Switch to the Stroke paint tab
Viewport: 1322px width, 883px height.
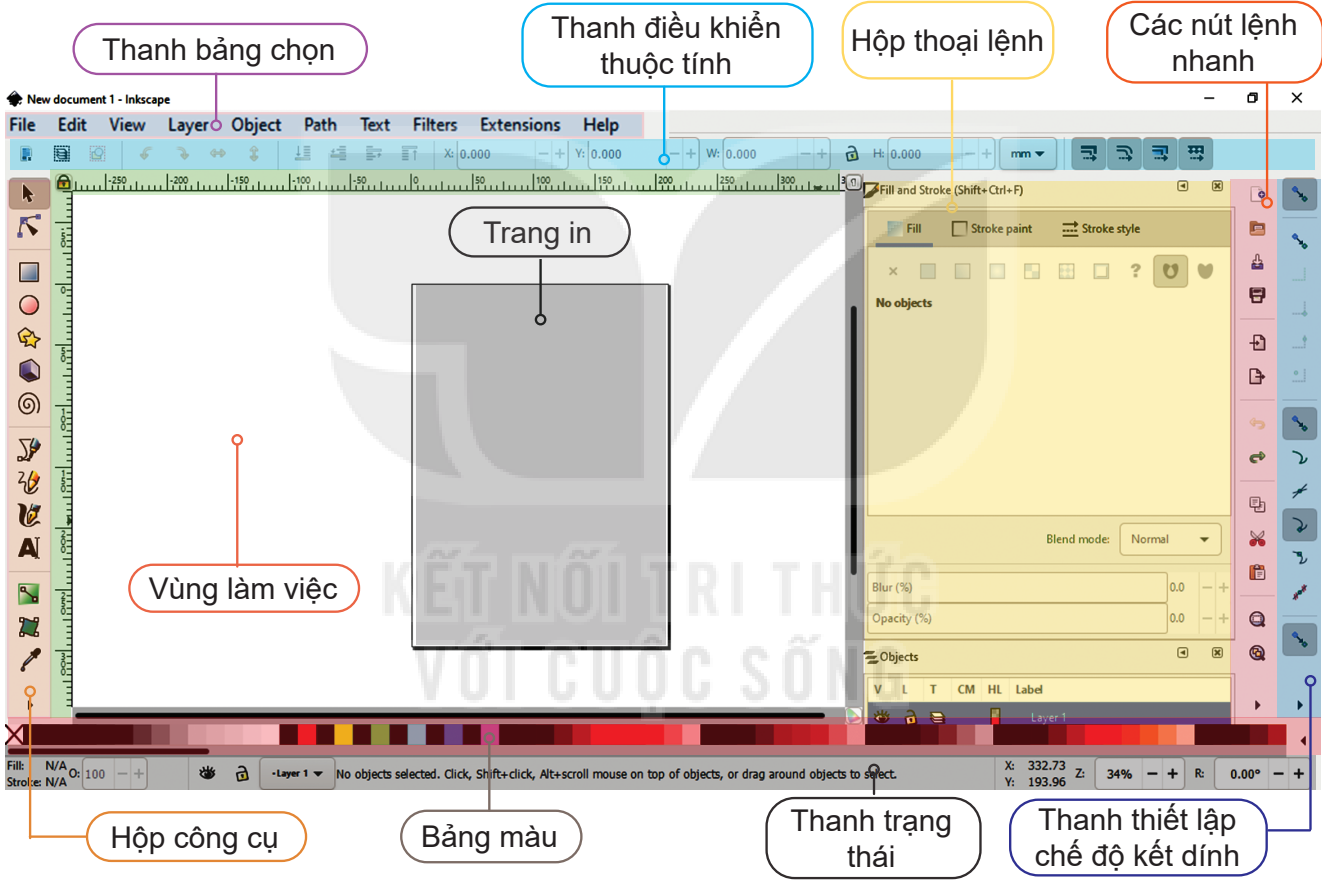click(x=992, y=229)
